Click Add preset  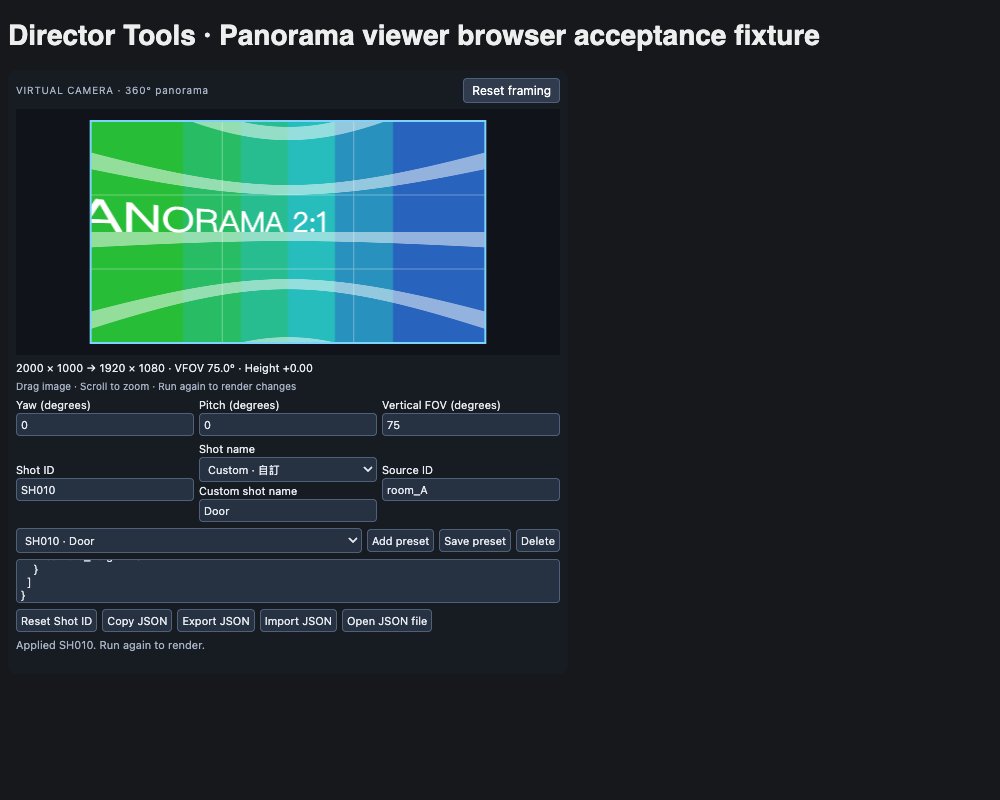401,541
